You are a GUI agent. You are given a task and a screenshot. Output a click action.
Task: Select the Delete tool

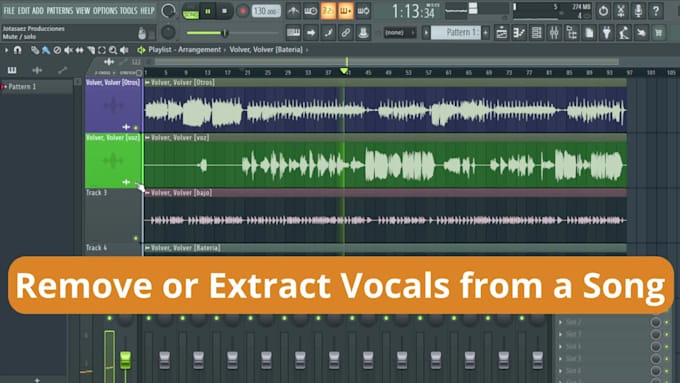coord(57,50)
